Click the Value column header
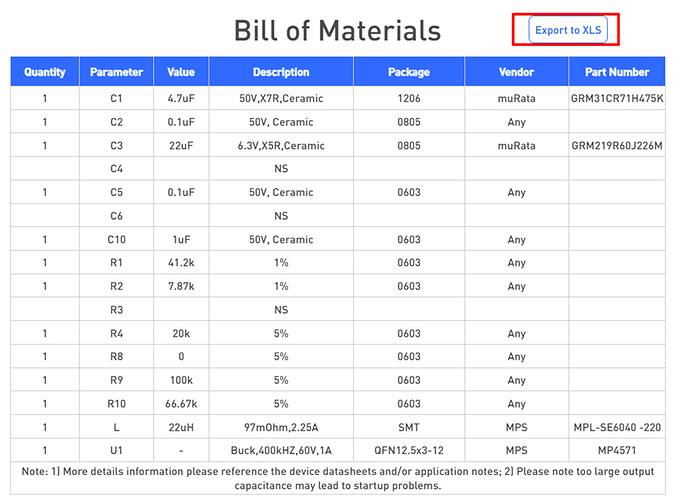Viewport: 682px width, 500px height. click(181, 72)
